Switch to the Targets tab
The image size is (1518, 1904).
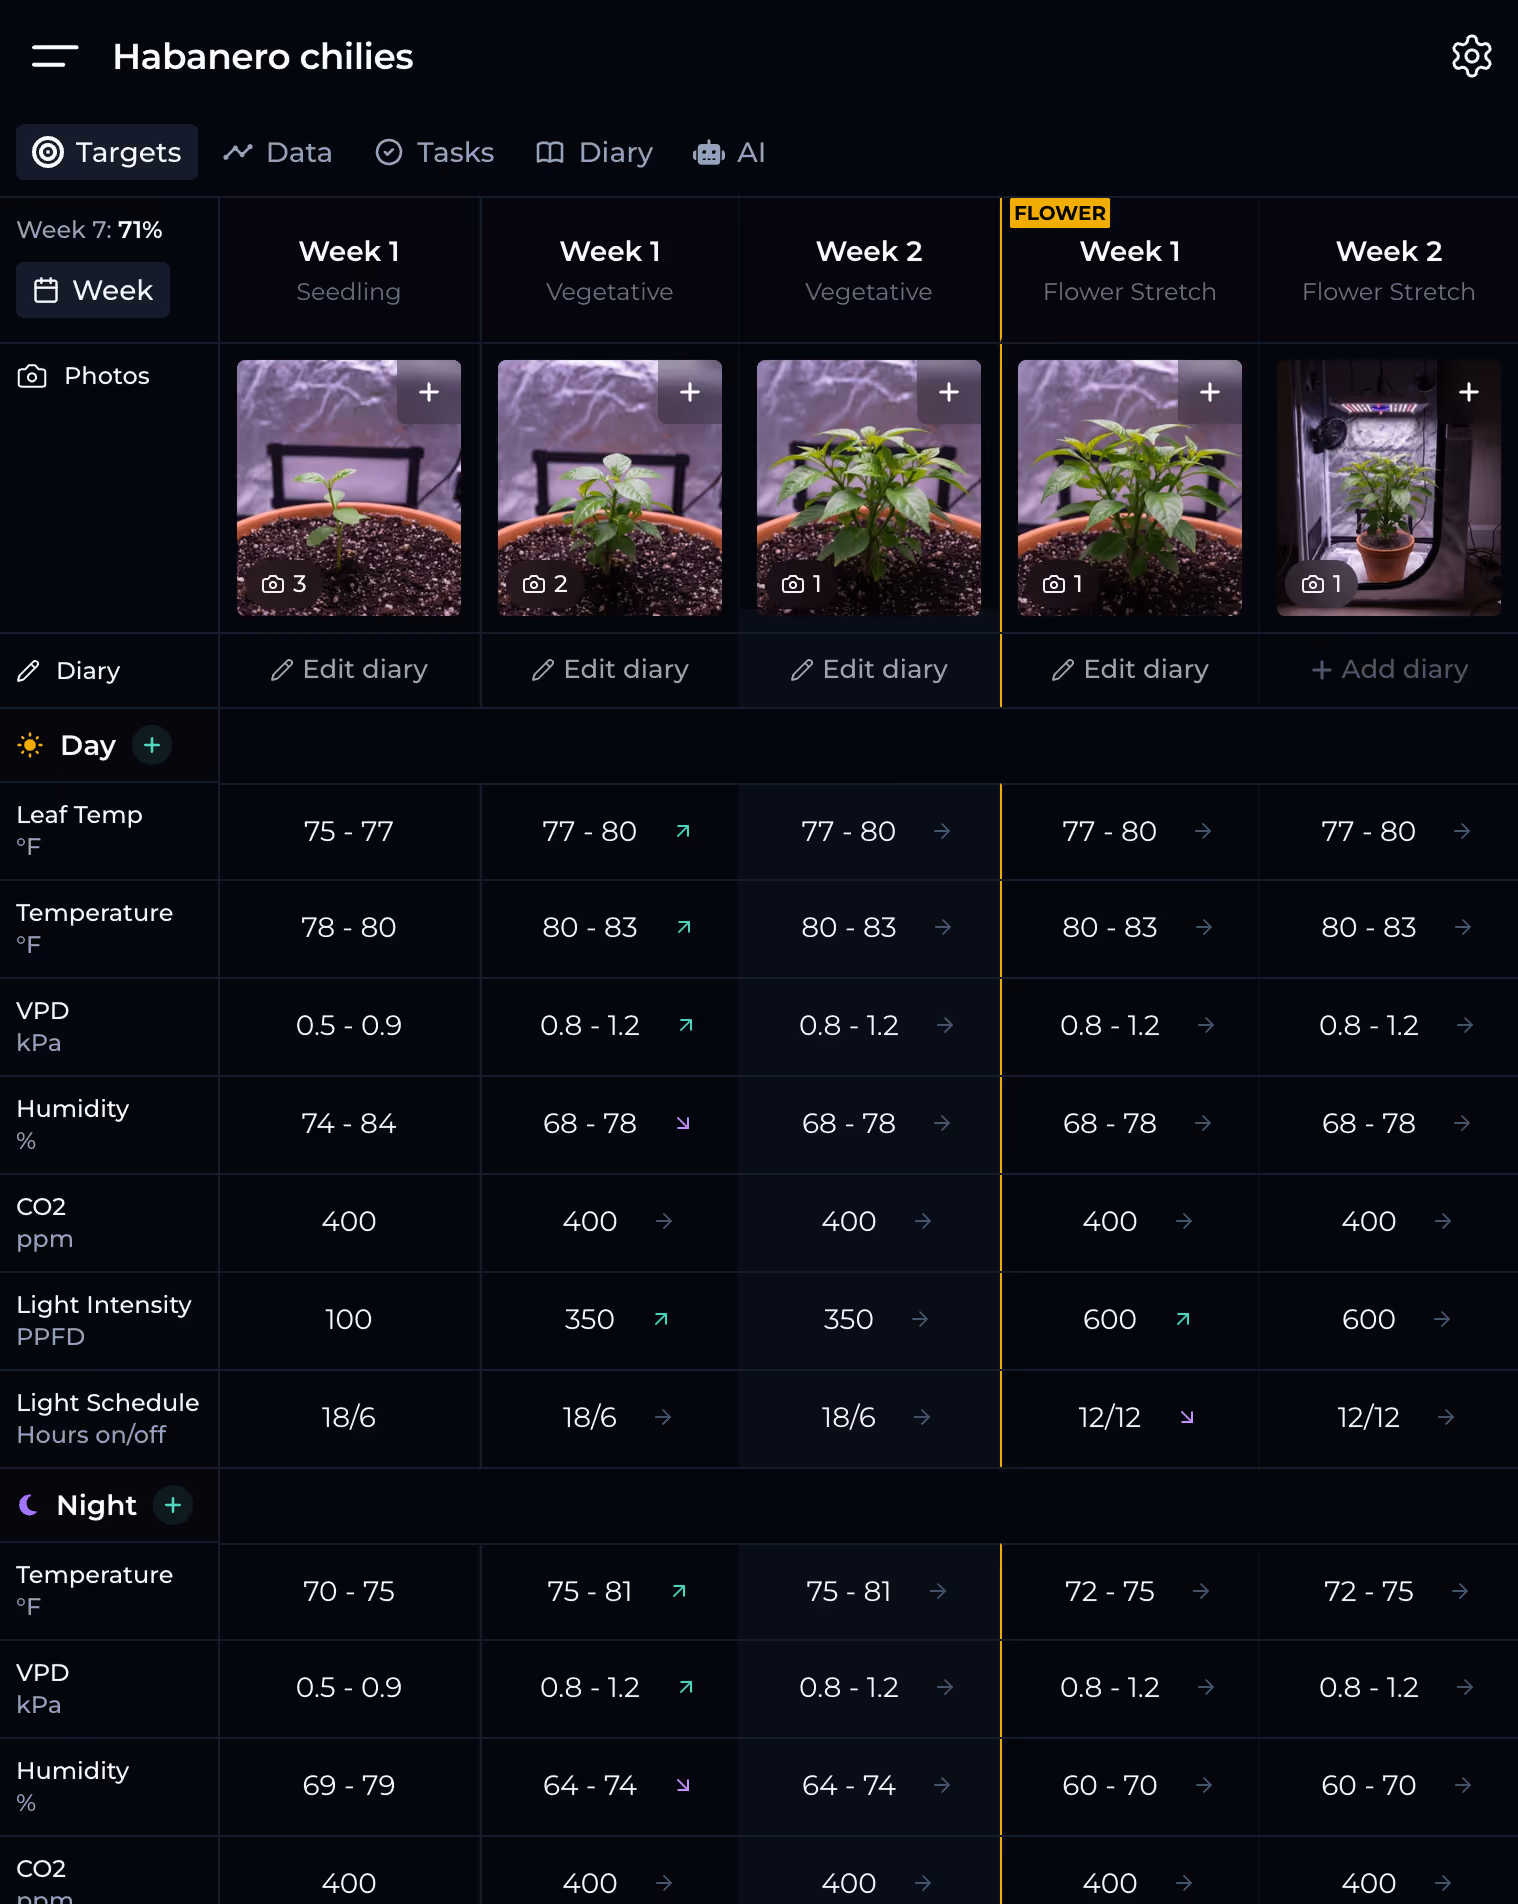pyautogui.click(x=107, y=152)
